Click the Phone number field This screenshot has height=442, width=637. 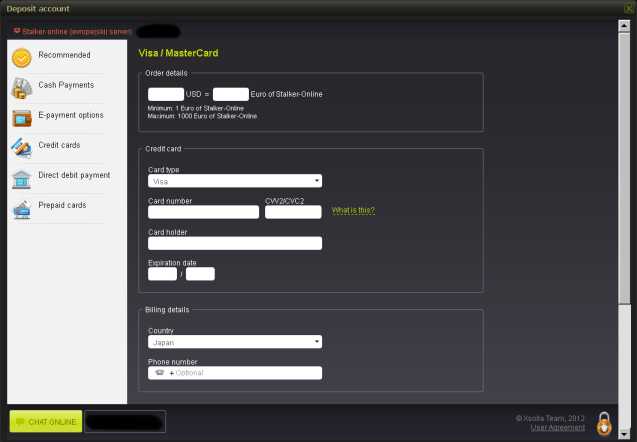235,373
